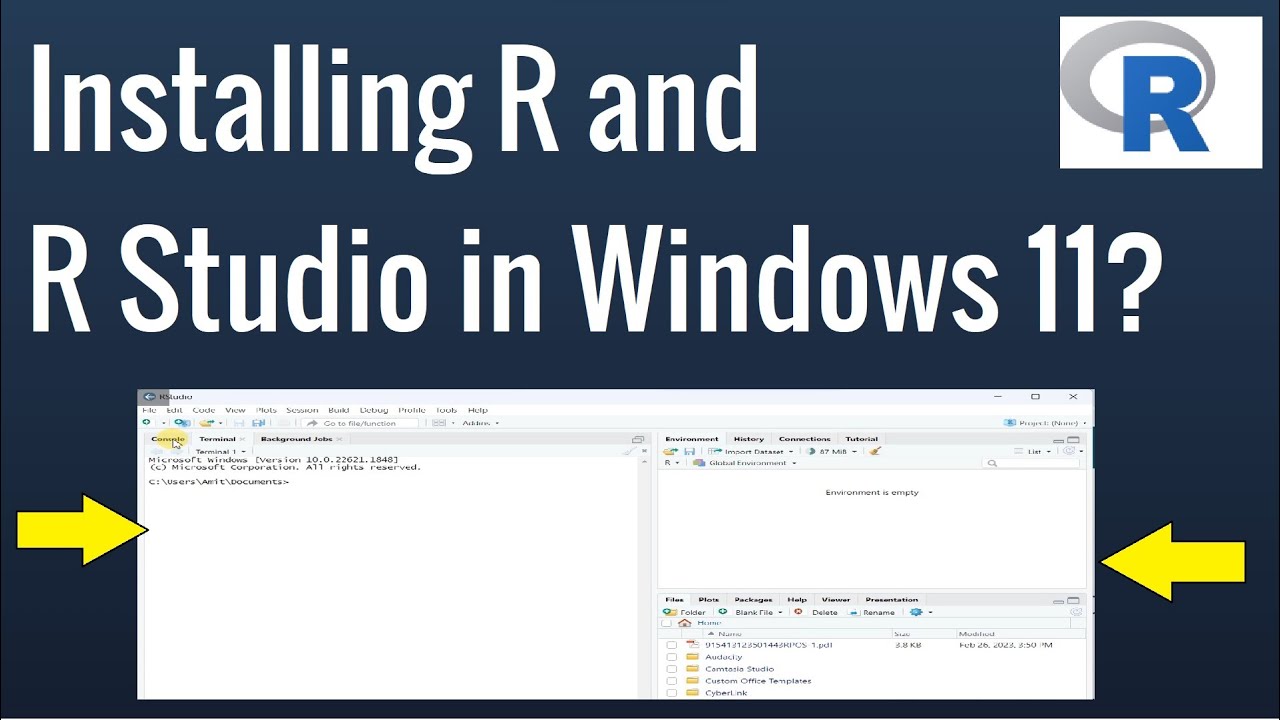
Task: Sort files by the Name column header
Action: (x=730, y=634)
